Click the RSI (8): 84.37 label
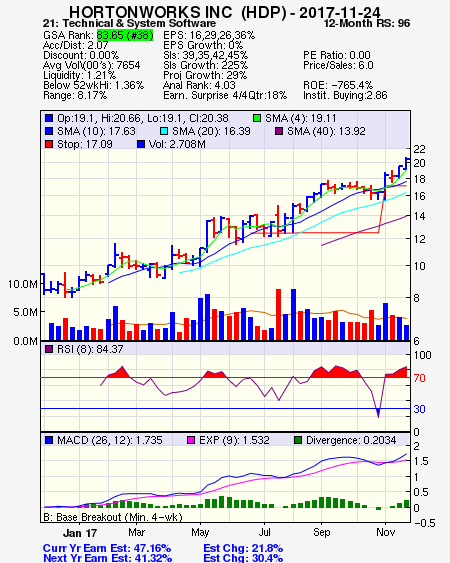Image resolution: width=450 pixels, height=563 pixels. click(x=90, y=349)
